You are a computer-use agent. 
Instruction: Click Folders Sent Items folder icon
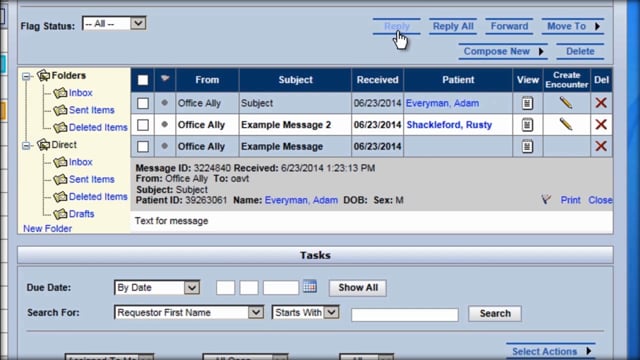click(x=60, y=110)
